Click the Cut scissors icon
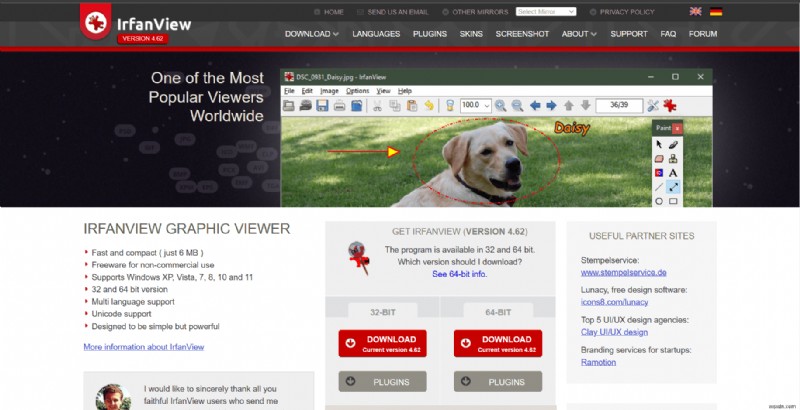 pyautogui.click(x=377, y=106)
